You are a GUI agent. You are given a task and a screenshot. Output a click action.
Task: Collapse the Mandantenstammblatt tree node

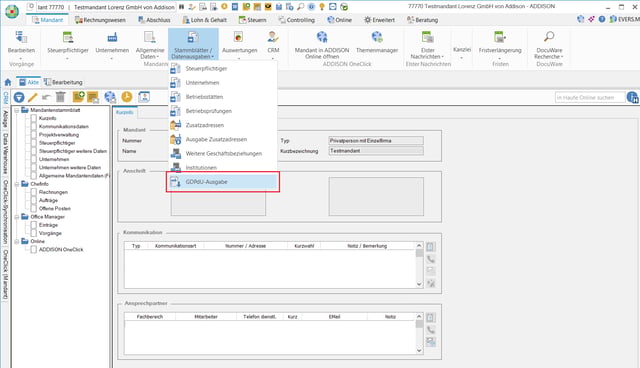coord(17,110)
